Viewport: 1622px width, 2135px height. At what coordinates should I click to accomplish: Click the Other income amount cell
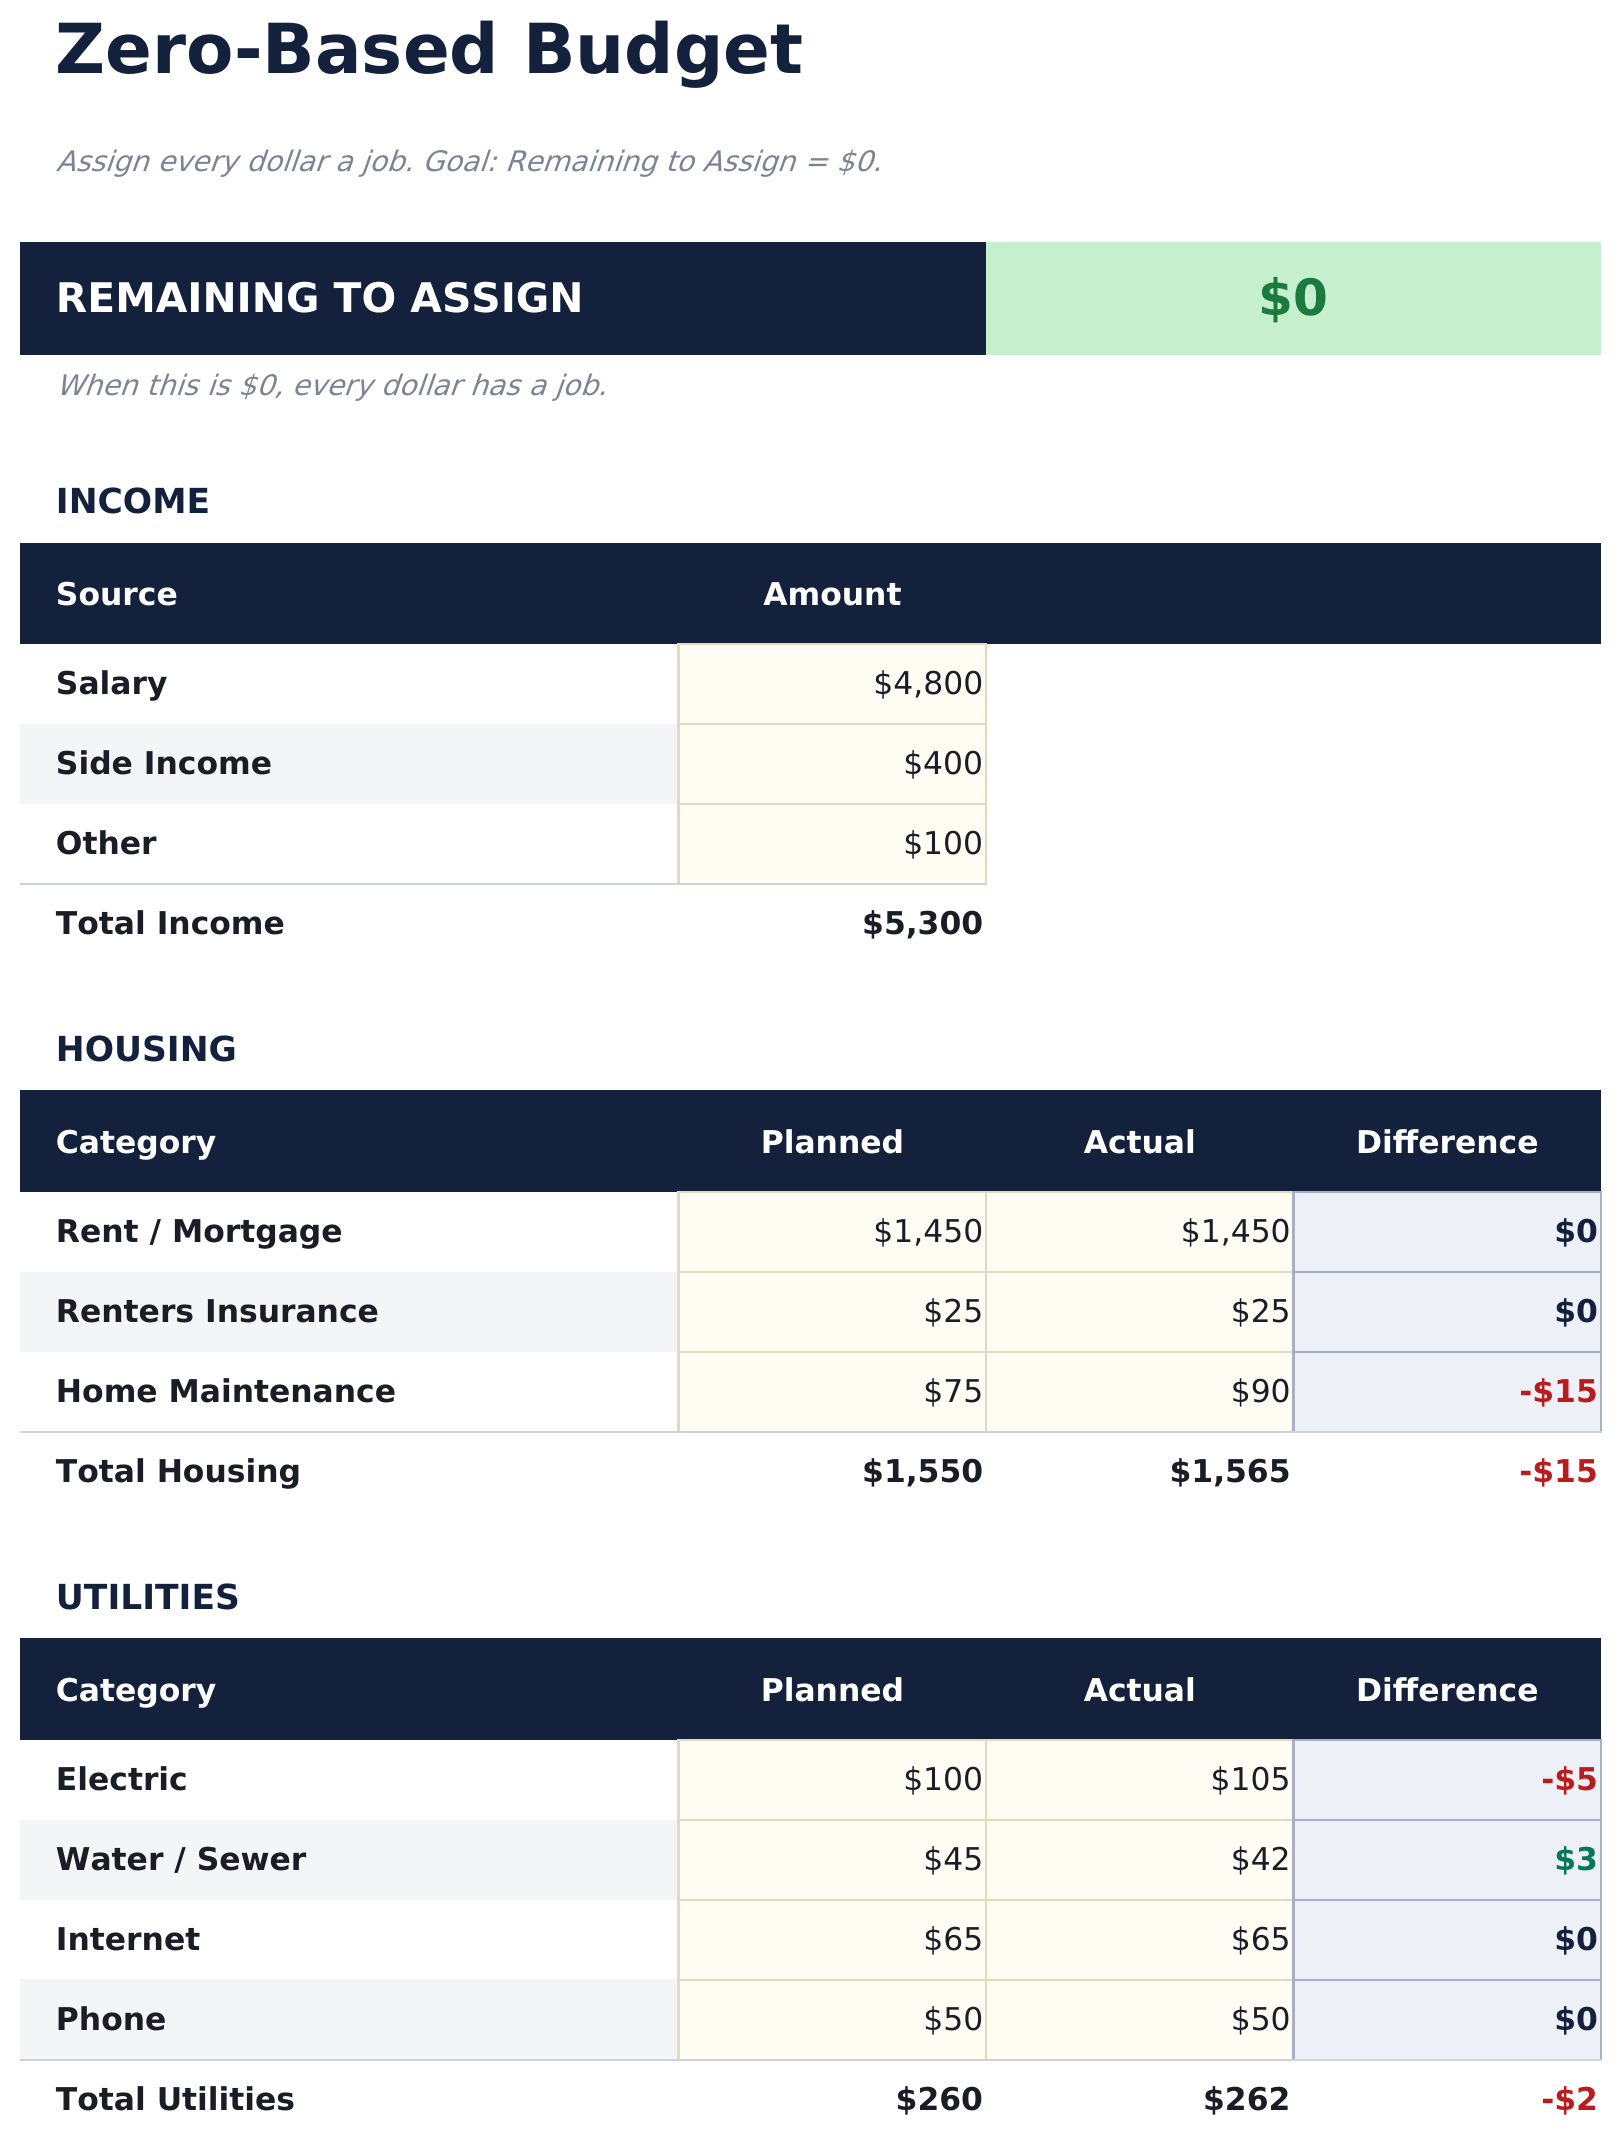coord(832,844)
